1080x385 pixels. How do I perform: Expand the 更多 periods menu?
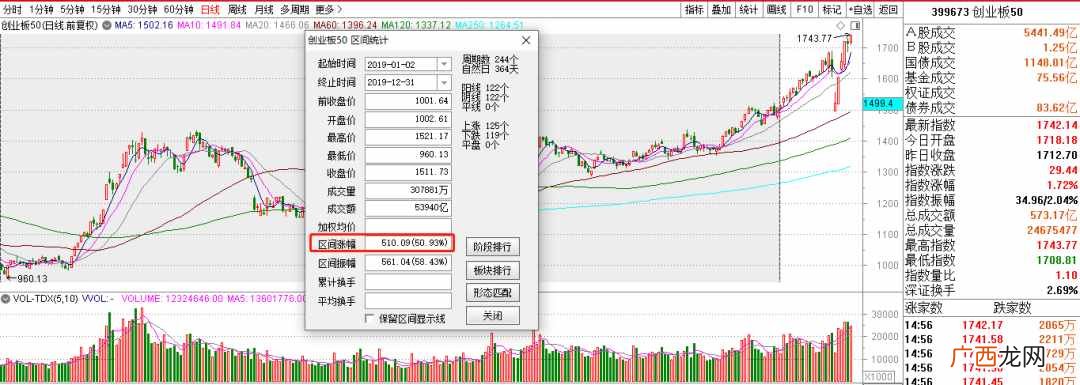[329, 10]
